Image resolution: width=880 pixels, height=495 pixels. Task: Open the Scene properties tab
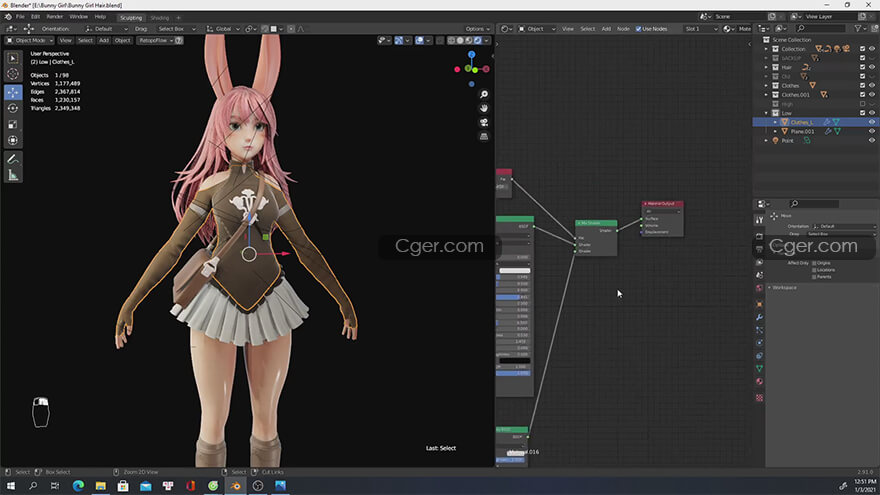pos(759,275)
